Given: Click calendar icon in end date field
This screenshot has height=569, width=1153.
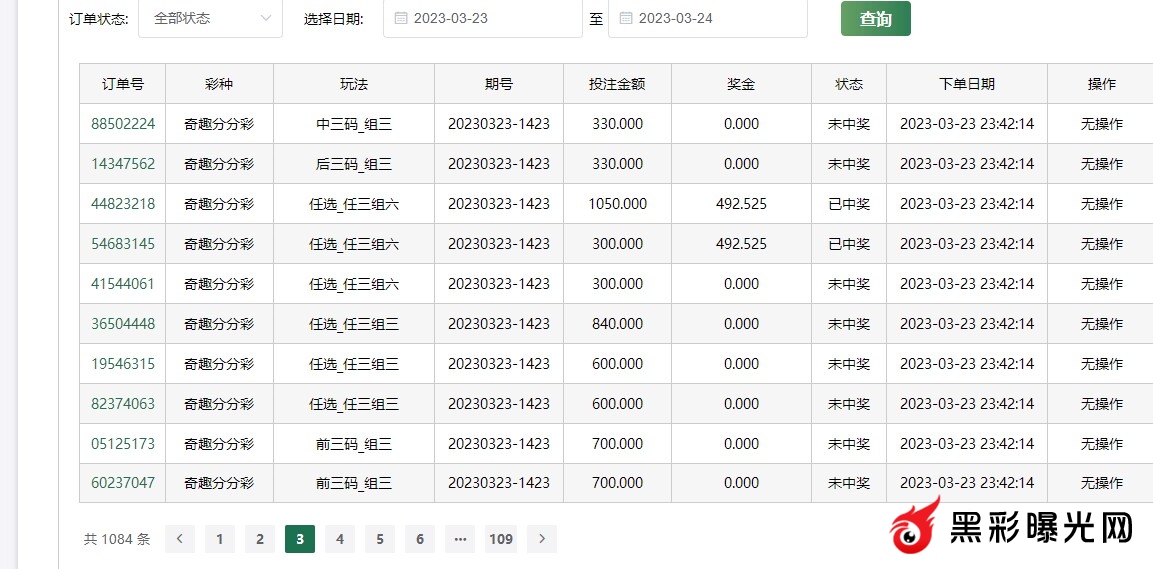Looking at the screenshot, I should coord(626,18).
